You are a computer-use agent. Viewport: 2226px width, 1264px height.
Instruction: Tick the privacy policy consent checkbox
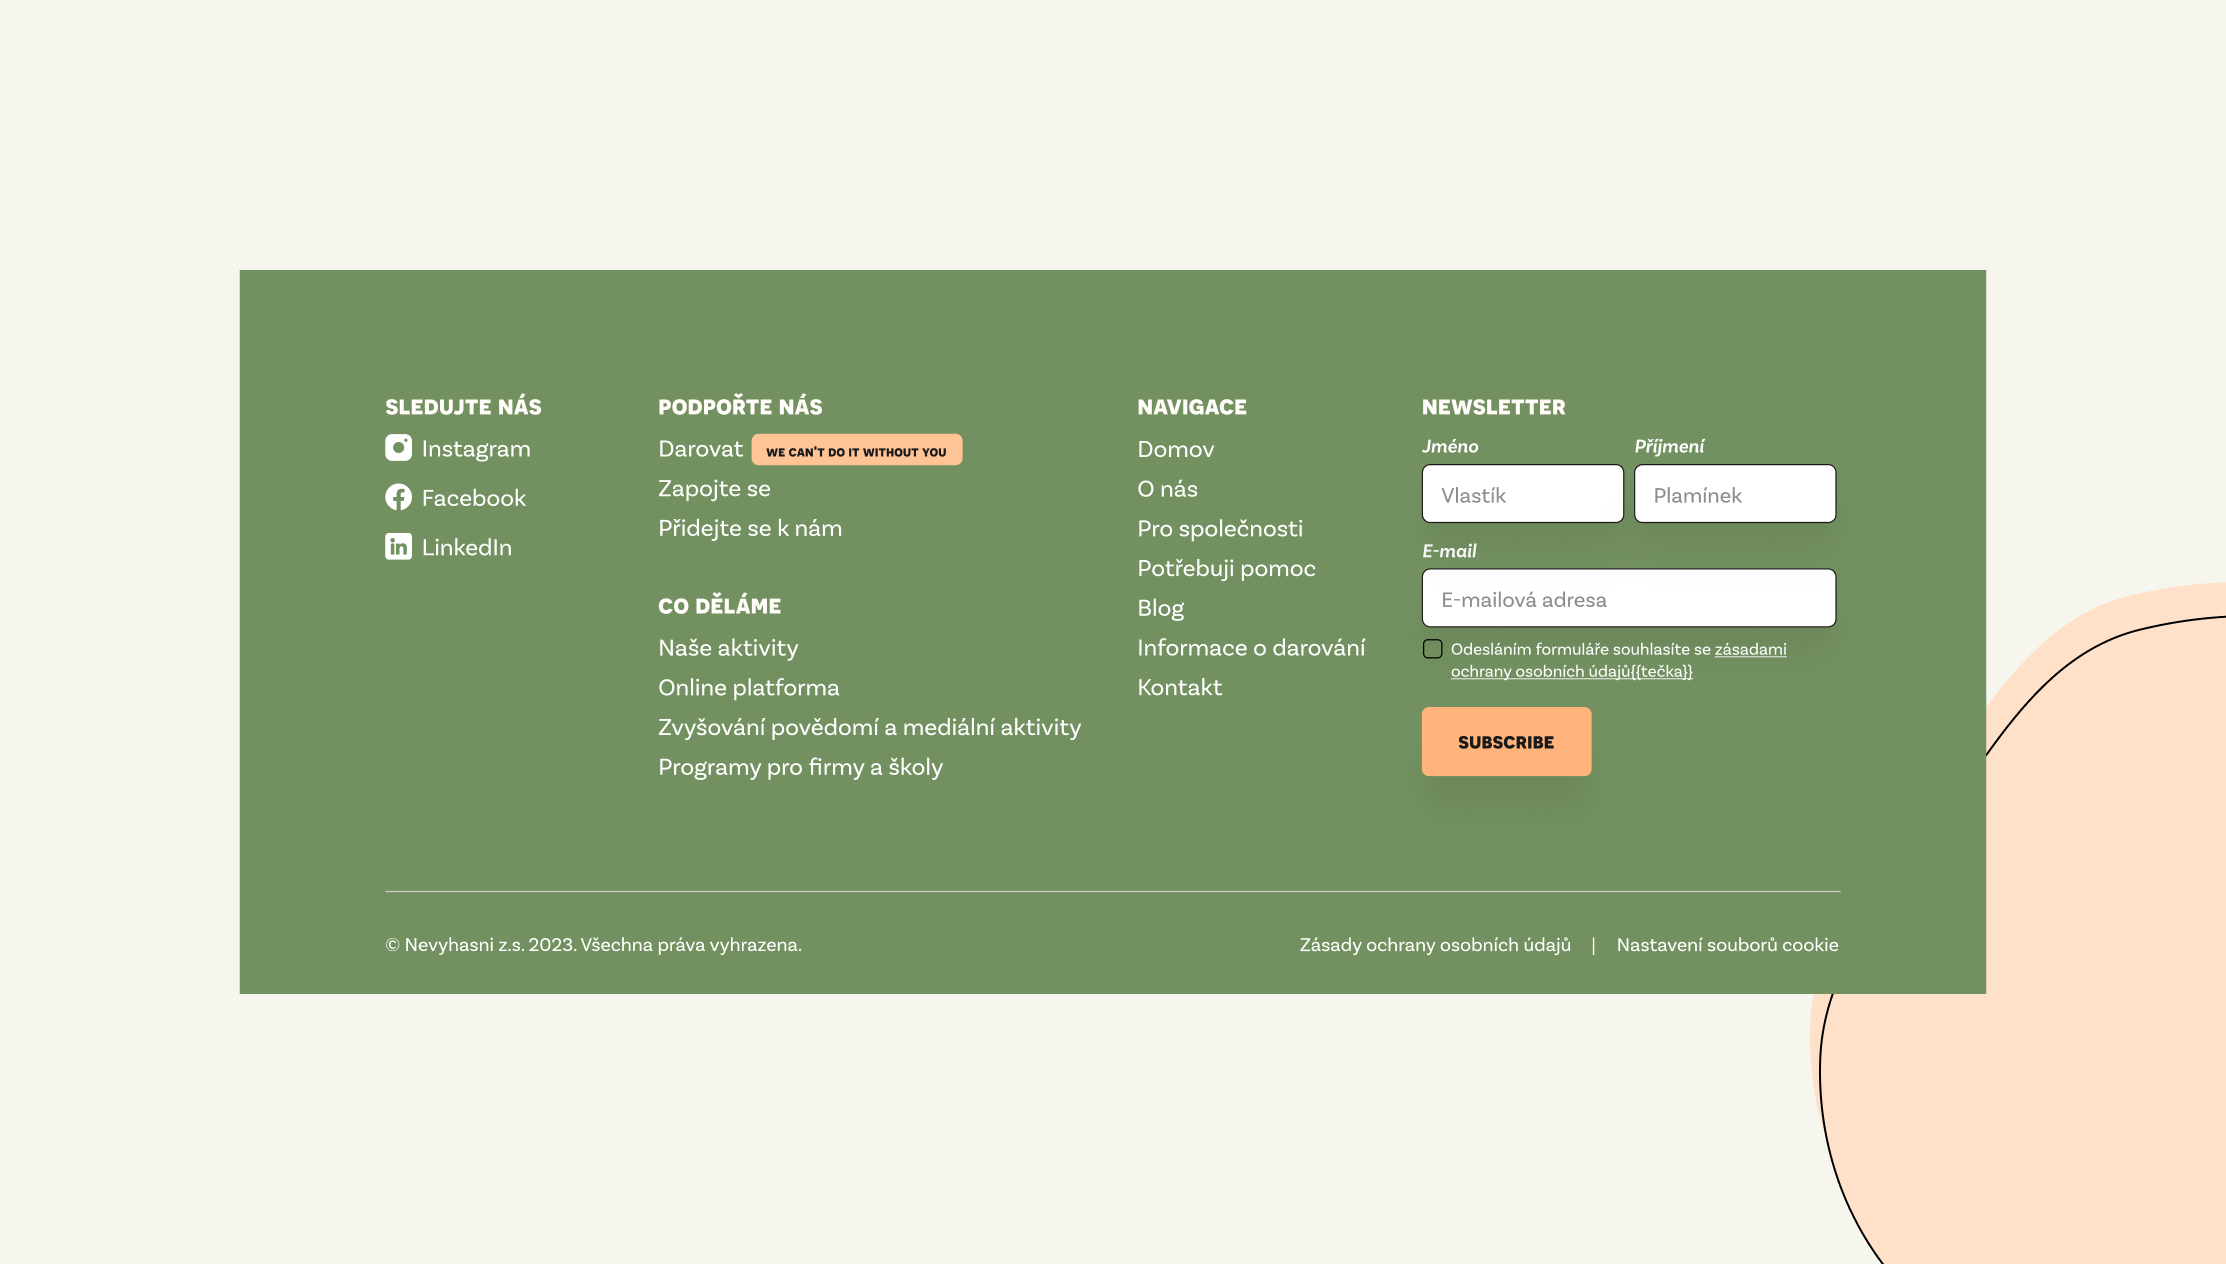coord(1432,649)
